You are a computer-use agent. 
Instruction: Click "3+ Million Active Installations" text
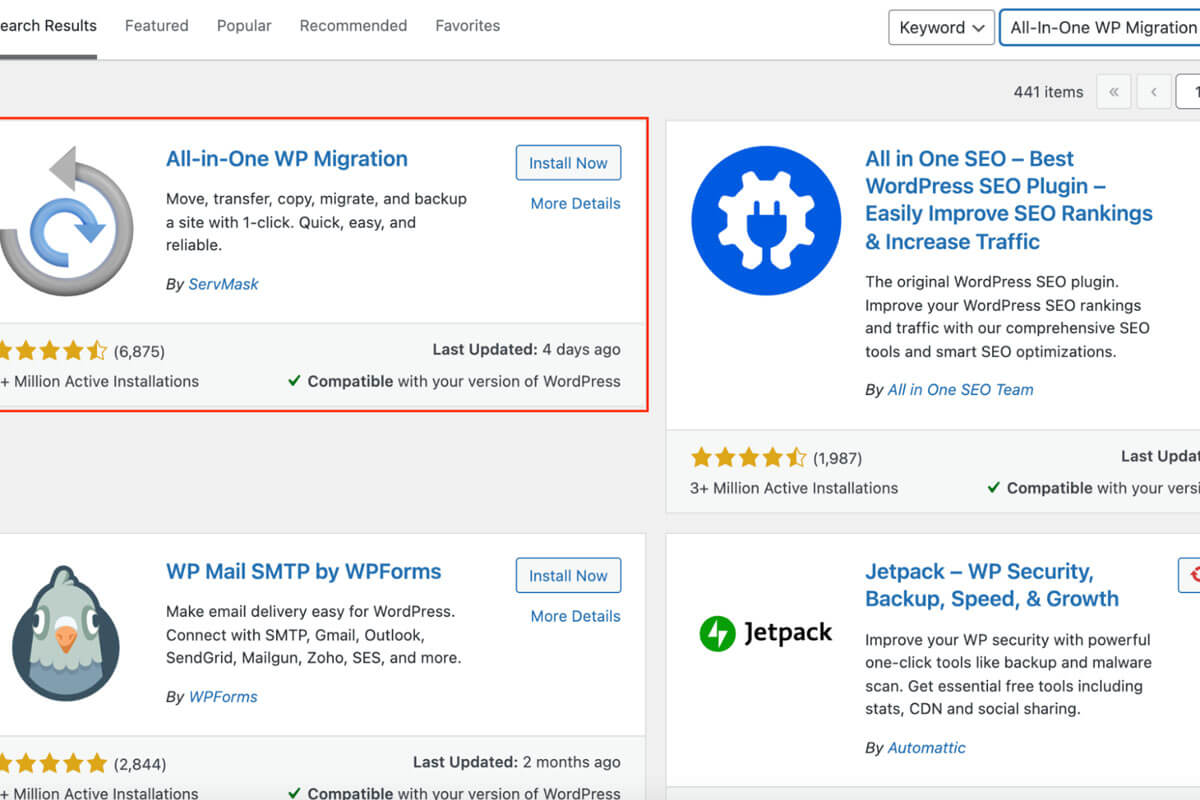794,489
